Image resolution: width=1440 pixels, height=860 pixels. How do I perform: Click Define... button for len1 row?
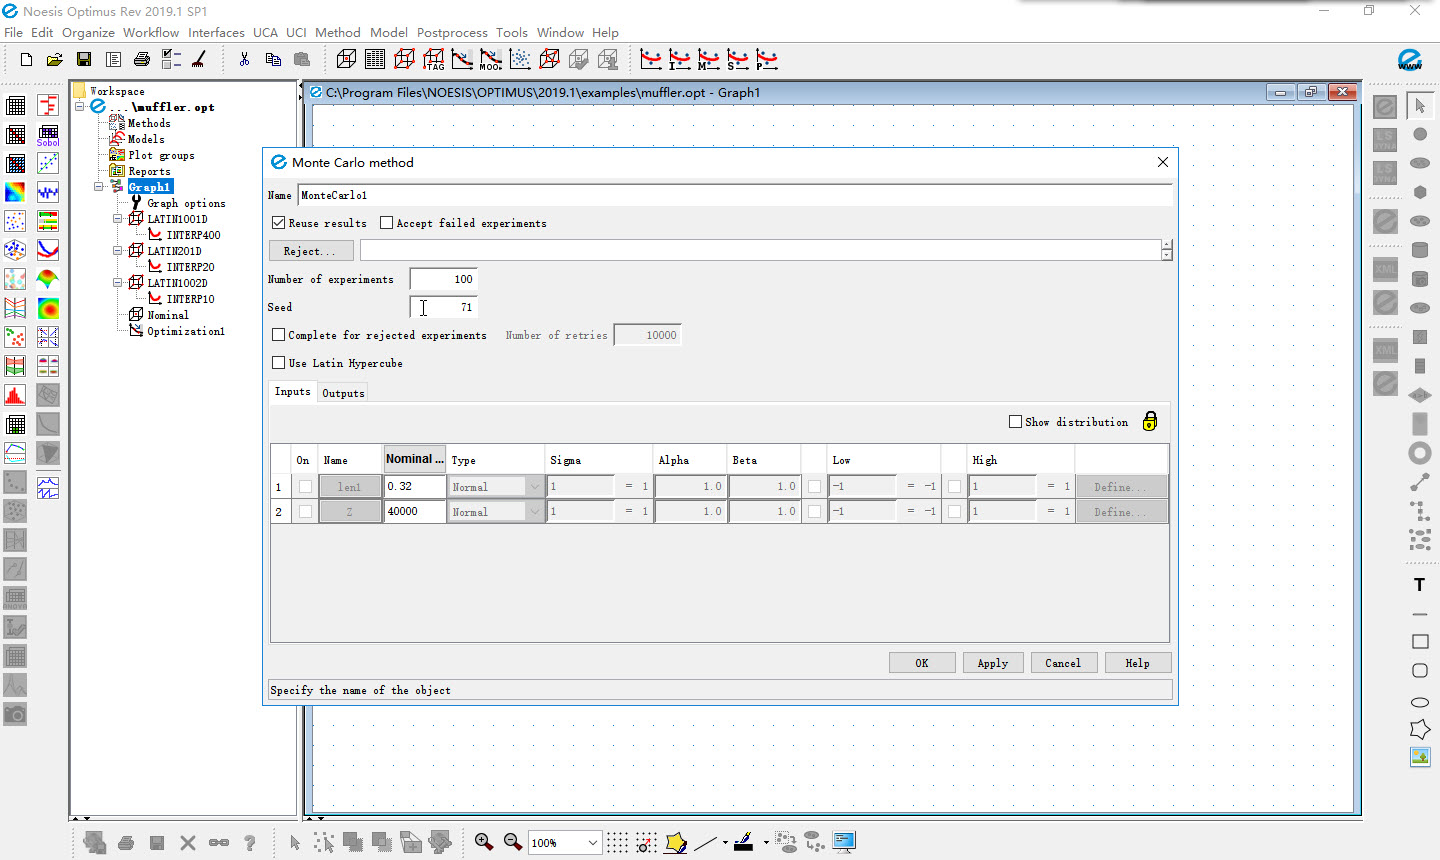click(1120, 487)
